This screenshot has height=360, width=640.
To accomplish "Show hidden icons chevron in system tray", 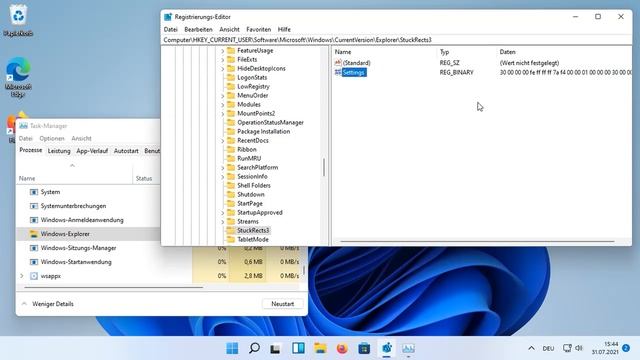I will (531, 348).
